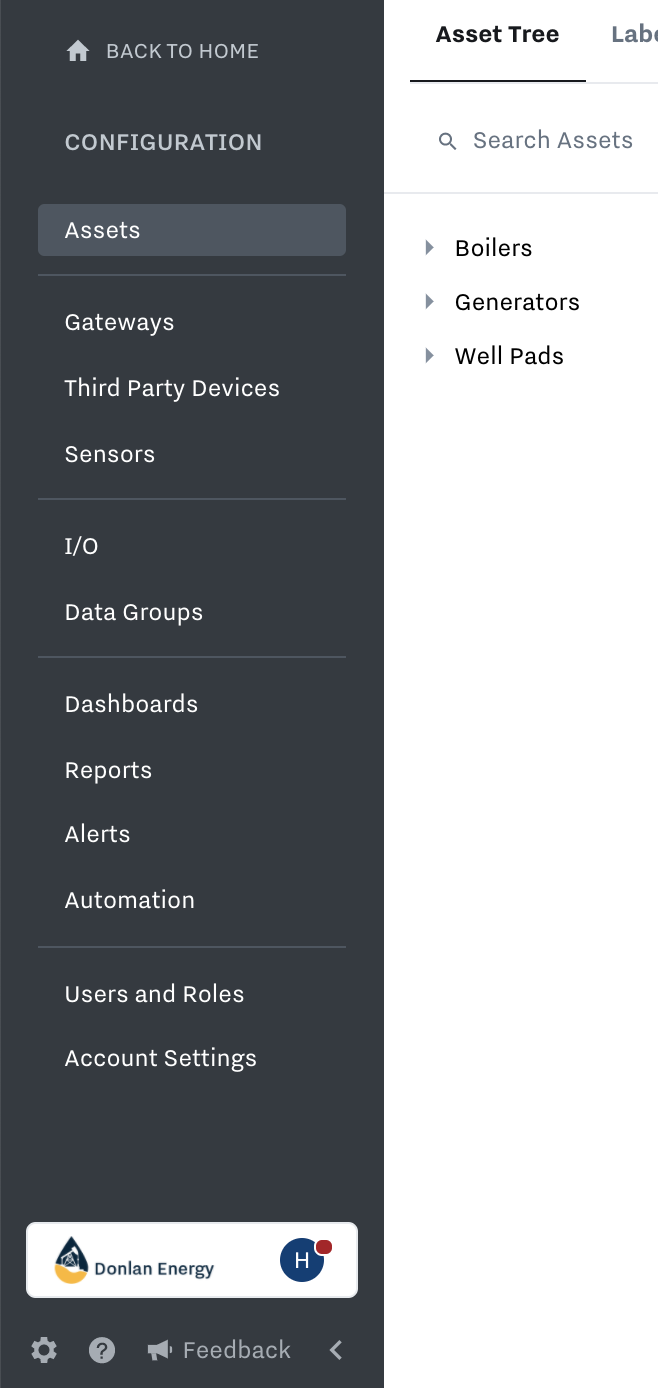Open Third Party Devices page

coord(172,388)
